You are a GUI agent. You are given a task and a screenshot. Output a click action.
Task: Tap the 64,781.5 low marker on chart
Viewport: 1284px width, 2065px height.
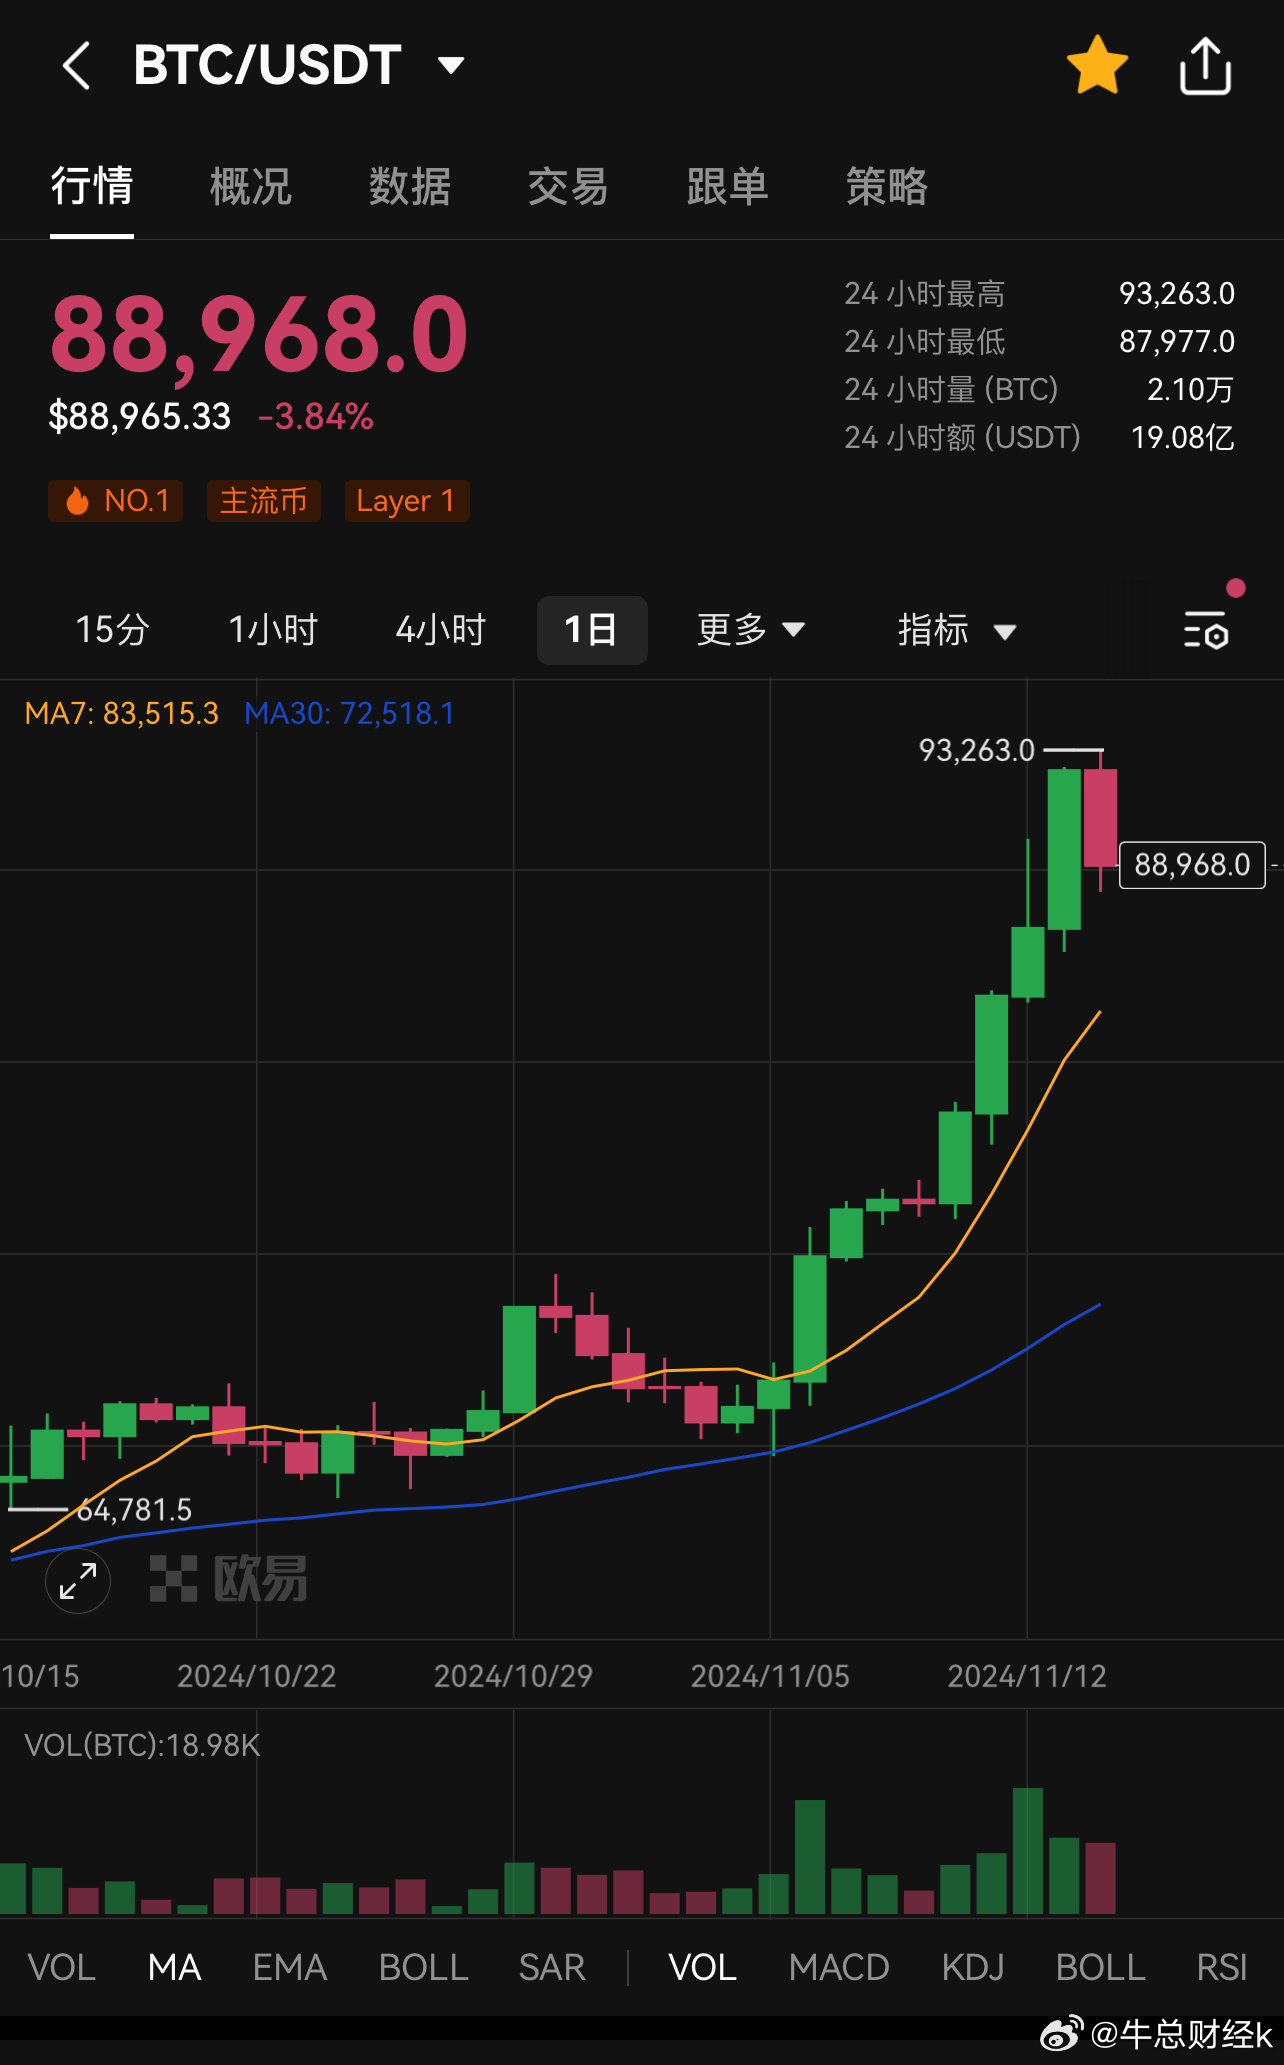134,1510
